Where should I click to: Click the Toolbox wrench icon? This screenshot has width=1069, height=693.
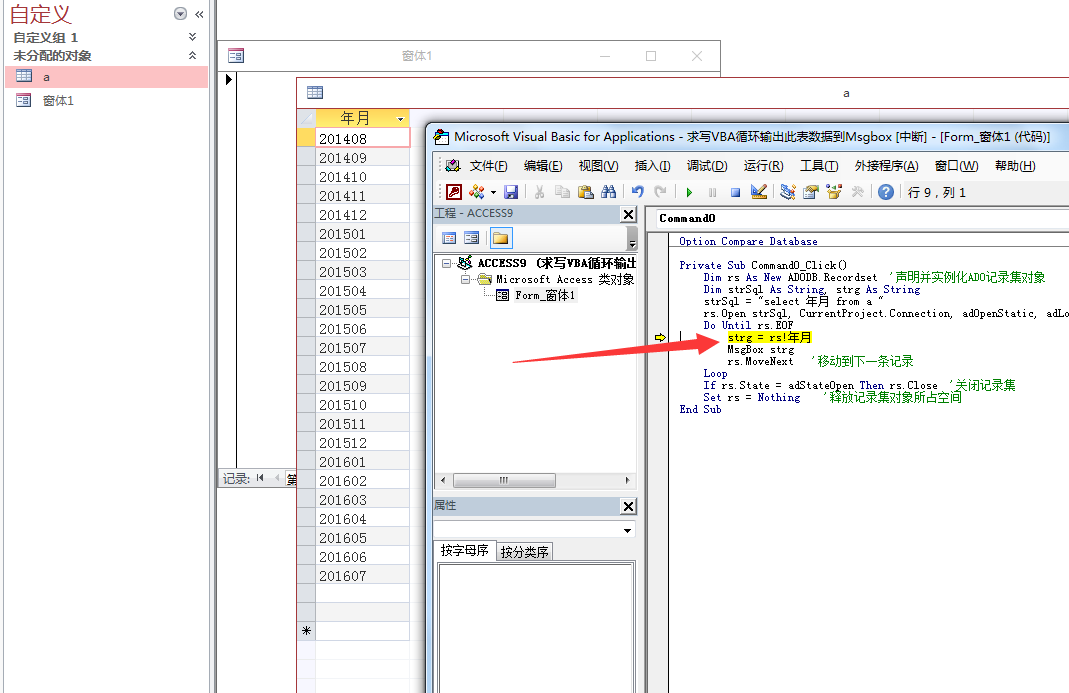tap(857, 192)
